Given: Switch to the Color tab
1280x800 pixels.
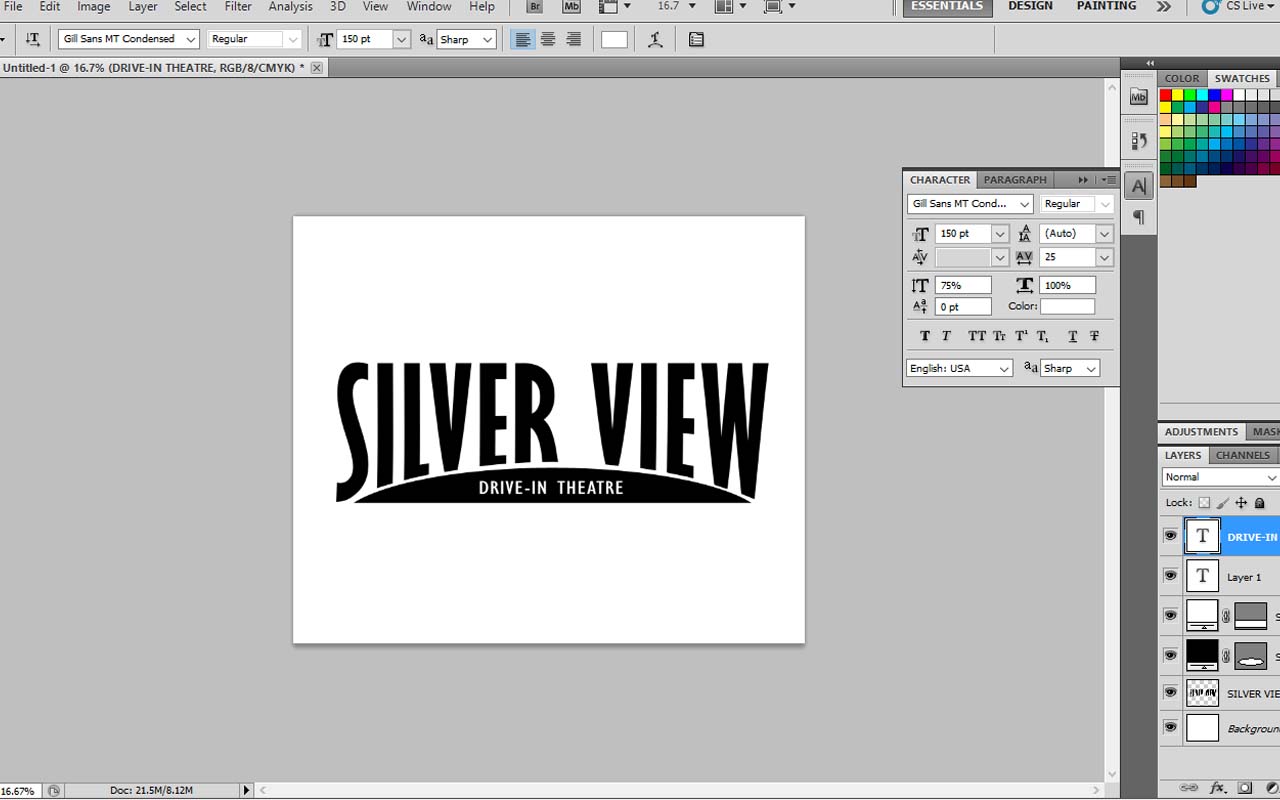Looking at the screenshot, I should [x=1181, y=78].
